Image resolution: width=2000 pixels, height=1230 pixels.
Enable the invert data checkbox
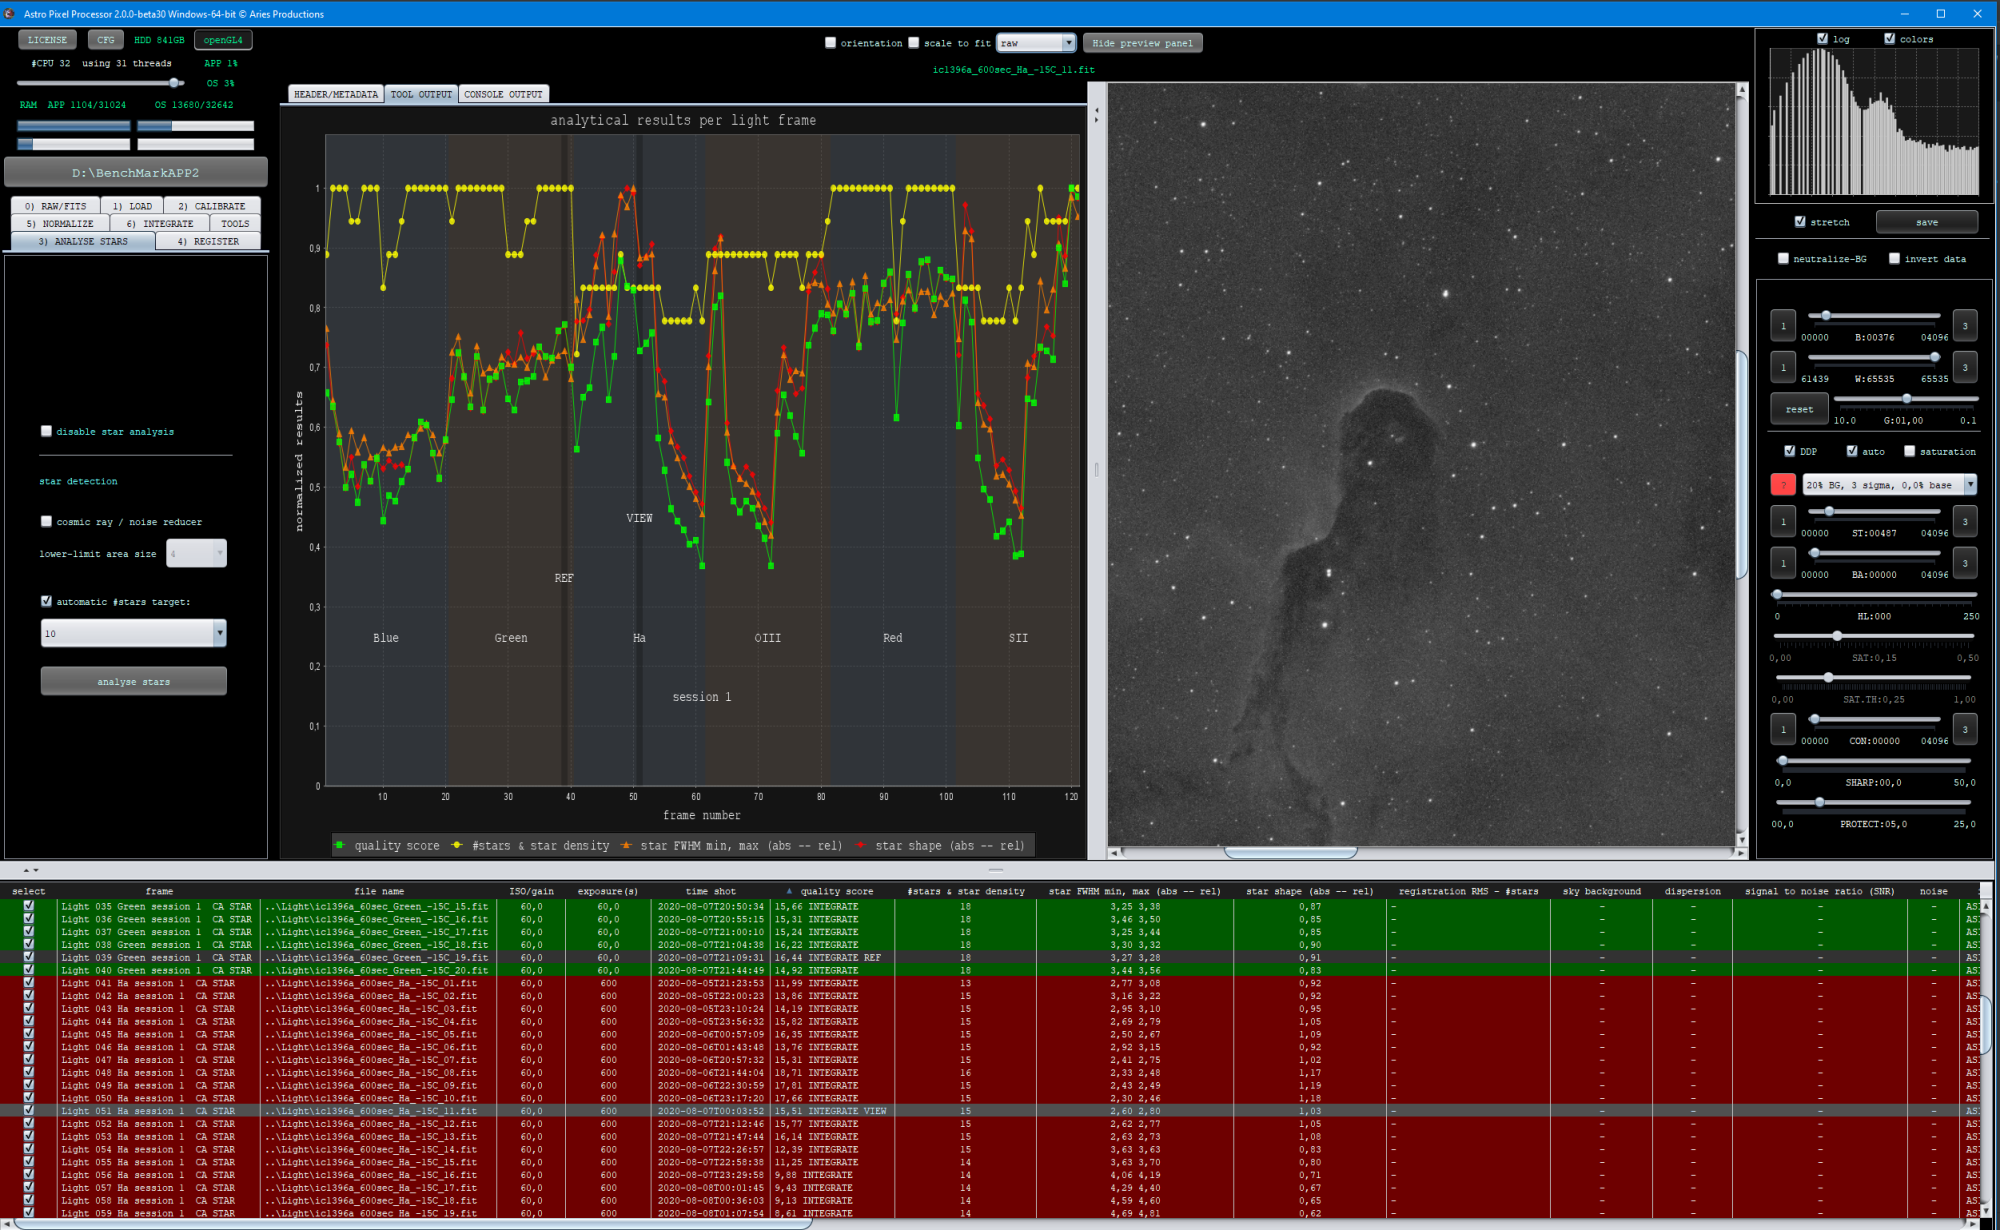coord(1895,258)
